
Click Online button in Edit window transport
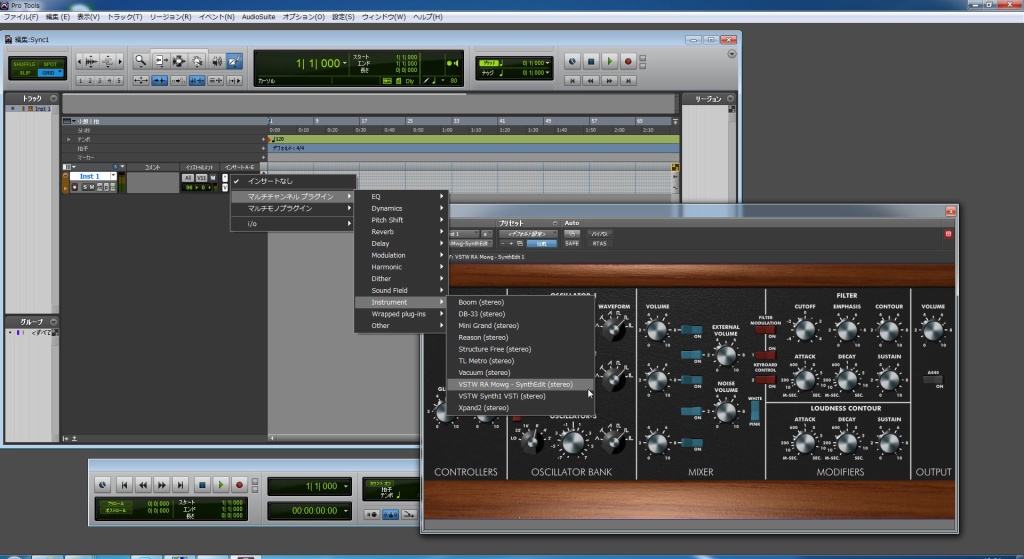pos(572,61)
